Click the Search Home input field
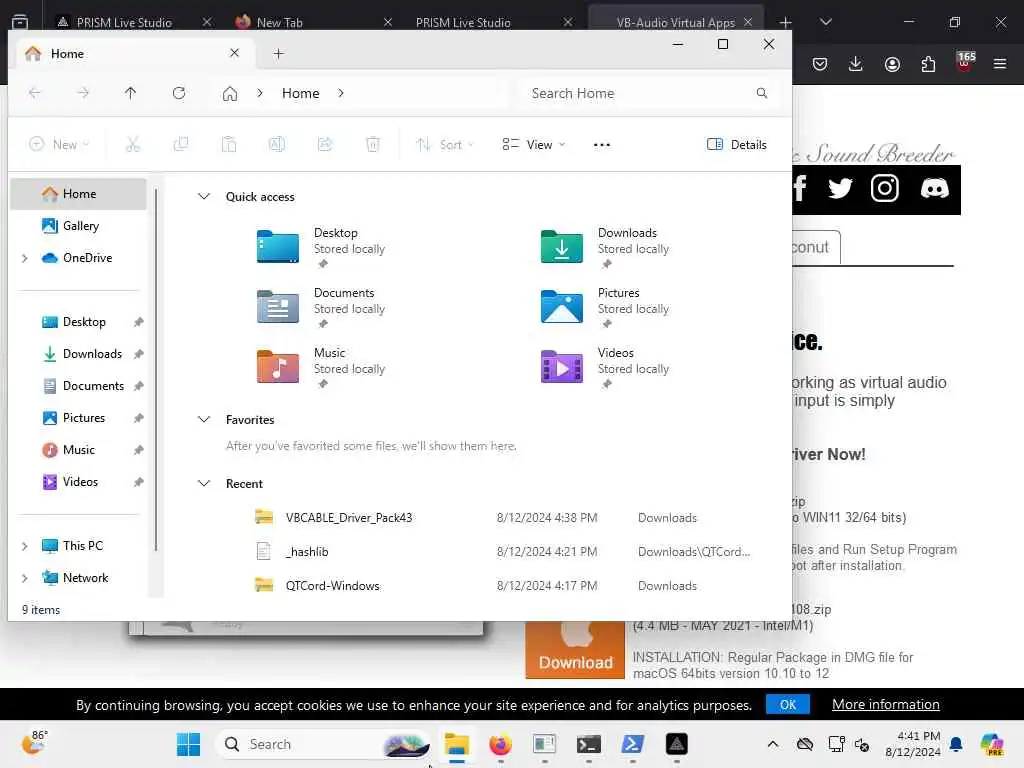 [649, 93]
